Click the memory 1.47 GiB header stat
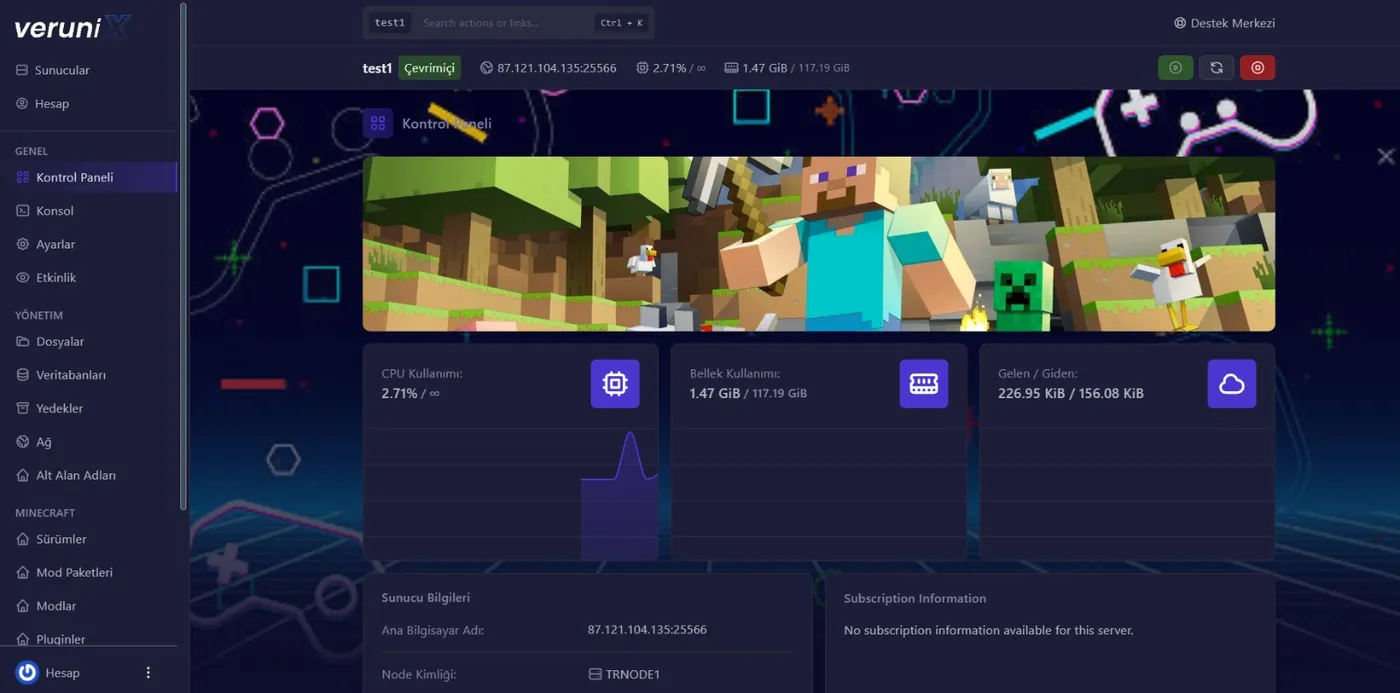The height and width of the screenshot is (693, 1400). click(x=787, y=68)
